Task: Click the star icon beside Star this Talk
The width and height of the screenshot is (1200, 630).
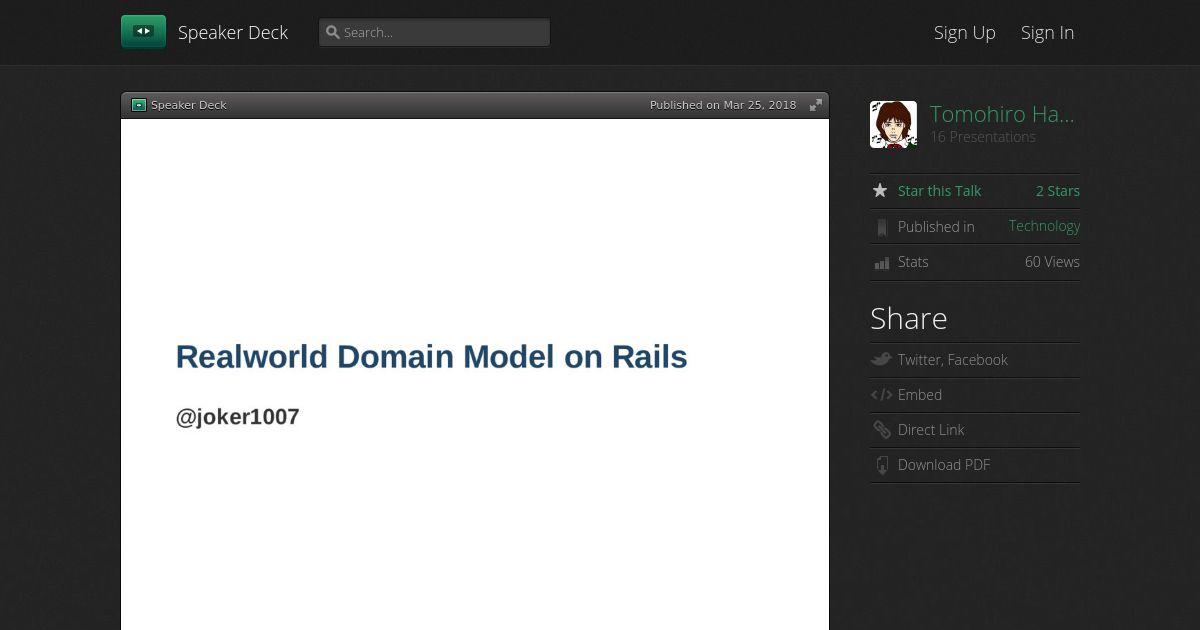Action: point(880,190)
